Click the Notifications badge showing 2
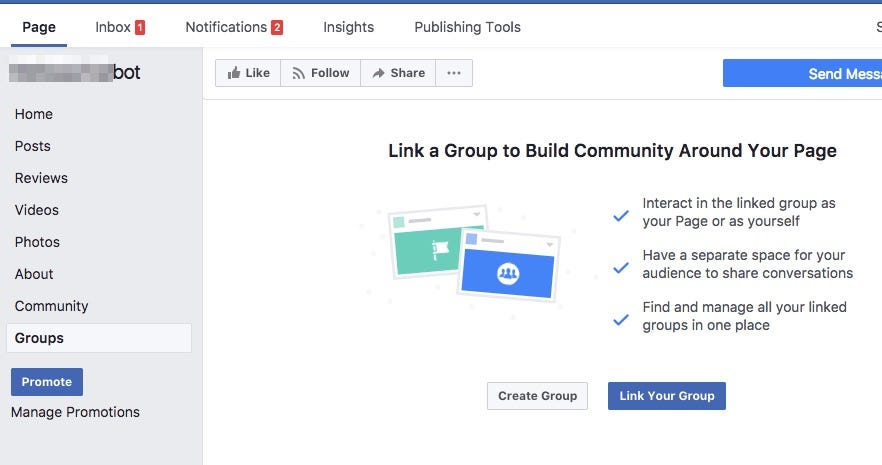This screenshot has width=882, height=465. click(277, 28)
